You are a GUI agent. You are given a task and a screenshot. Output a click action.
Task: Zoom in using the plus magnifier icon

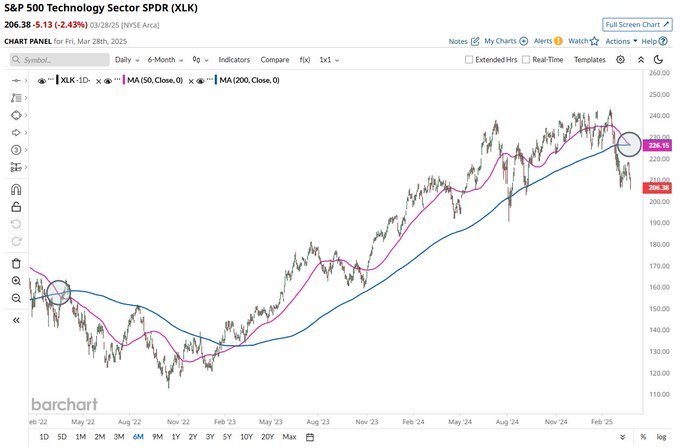click(16, 282)
